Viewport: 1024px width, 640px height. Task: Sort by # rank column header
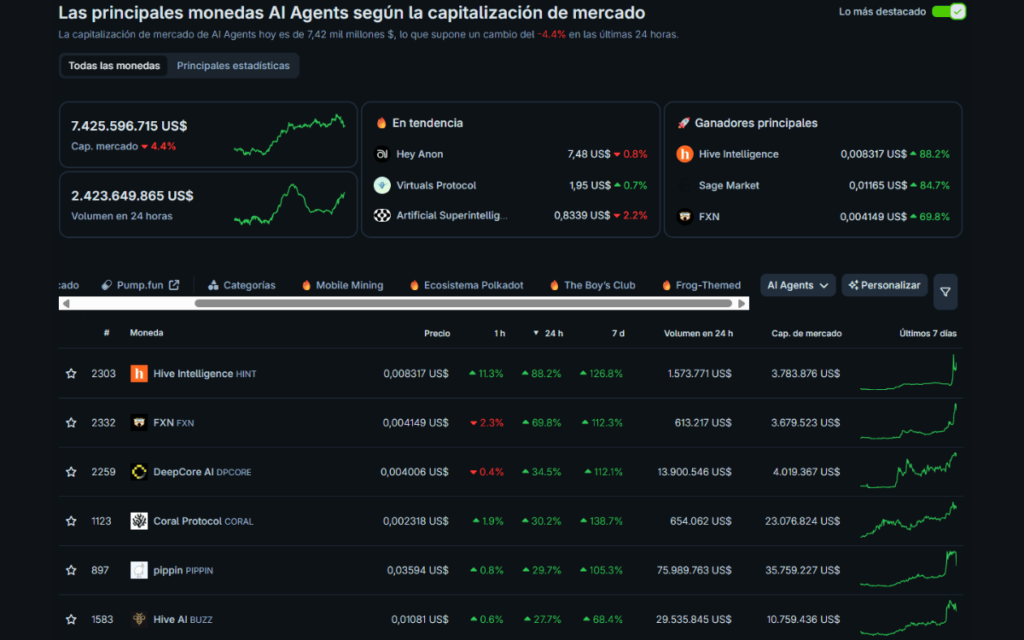click(106, 332)
